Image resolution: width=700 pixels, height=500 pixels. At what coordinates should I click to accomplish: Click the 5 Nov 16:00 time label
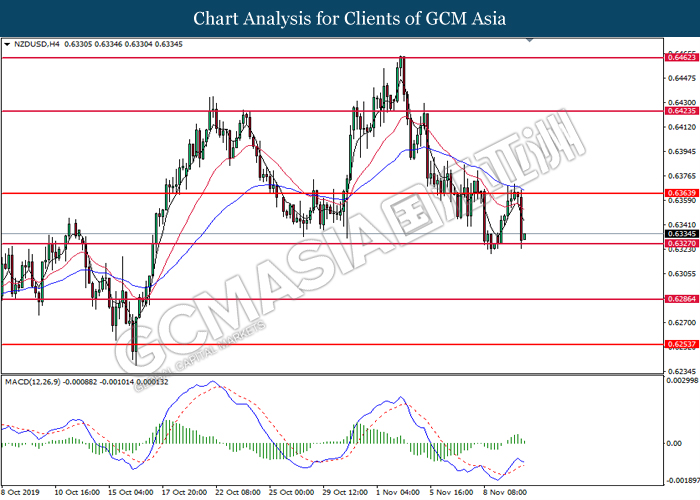coord(451,492)
